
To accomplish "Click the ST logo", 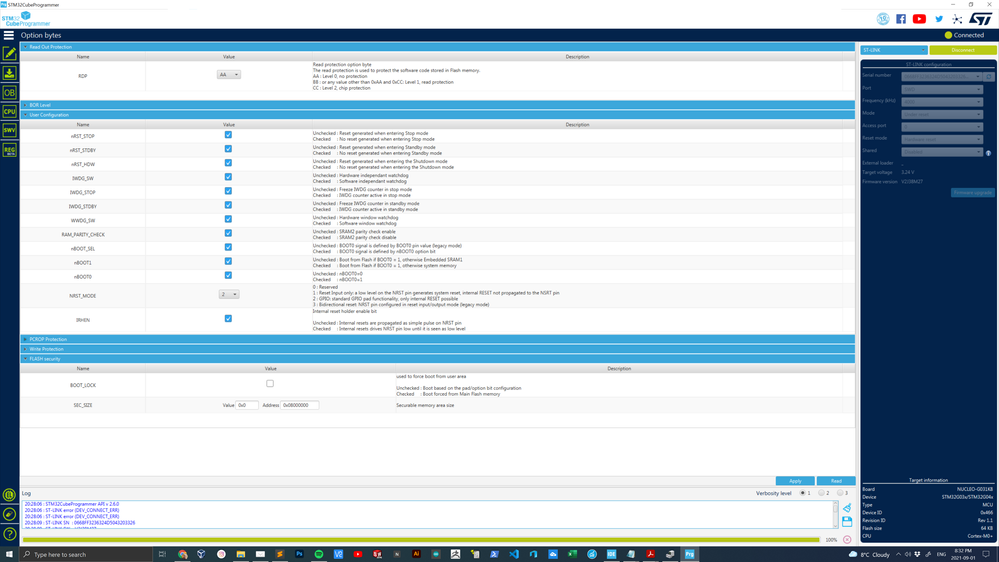I will [x=981, y=19].
